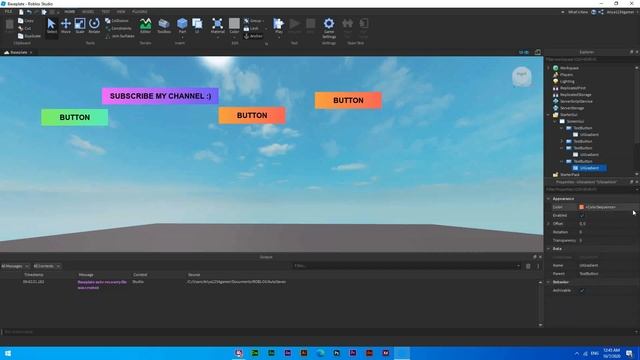Image resolution: width=640 pixels, height=360 pixels.
Task: Click the Cut clipboard button
Action: [24, 28]
